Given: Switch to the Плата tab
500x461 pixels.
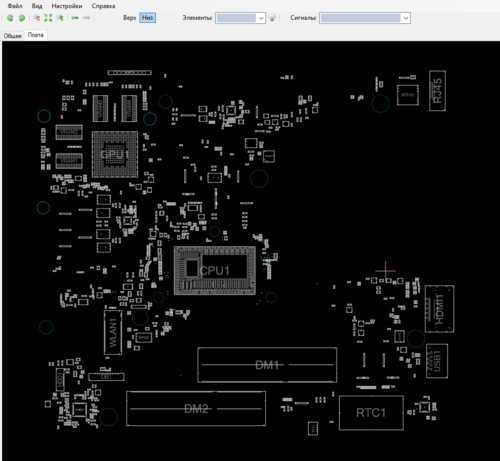Looking at the screenshot, I should coord(35,35).
